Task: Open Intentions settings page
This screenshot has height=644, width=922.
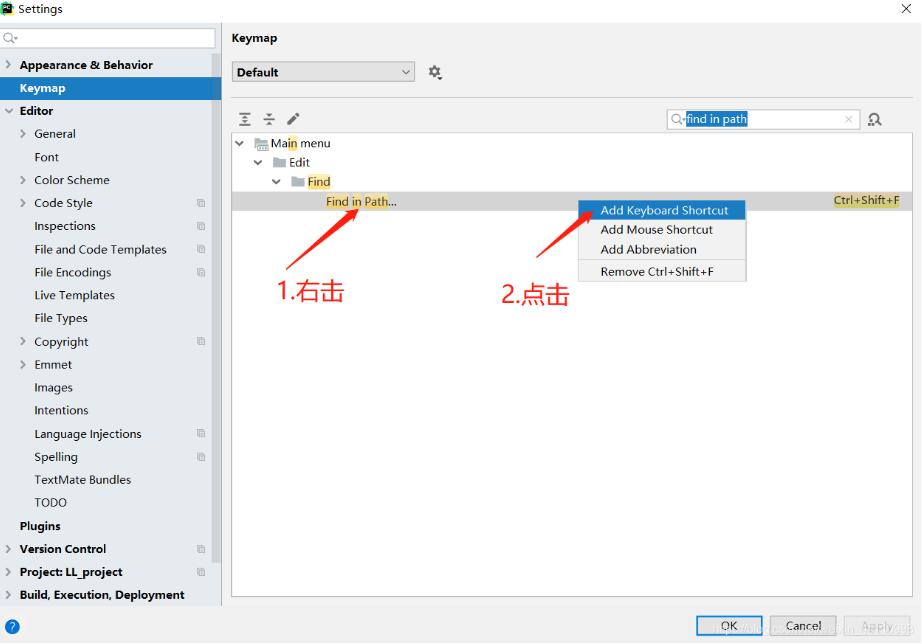Action: coord(61,411)
